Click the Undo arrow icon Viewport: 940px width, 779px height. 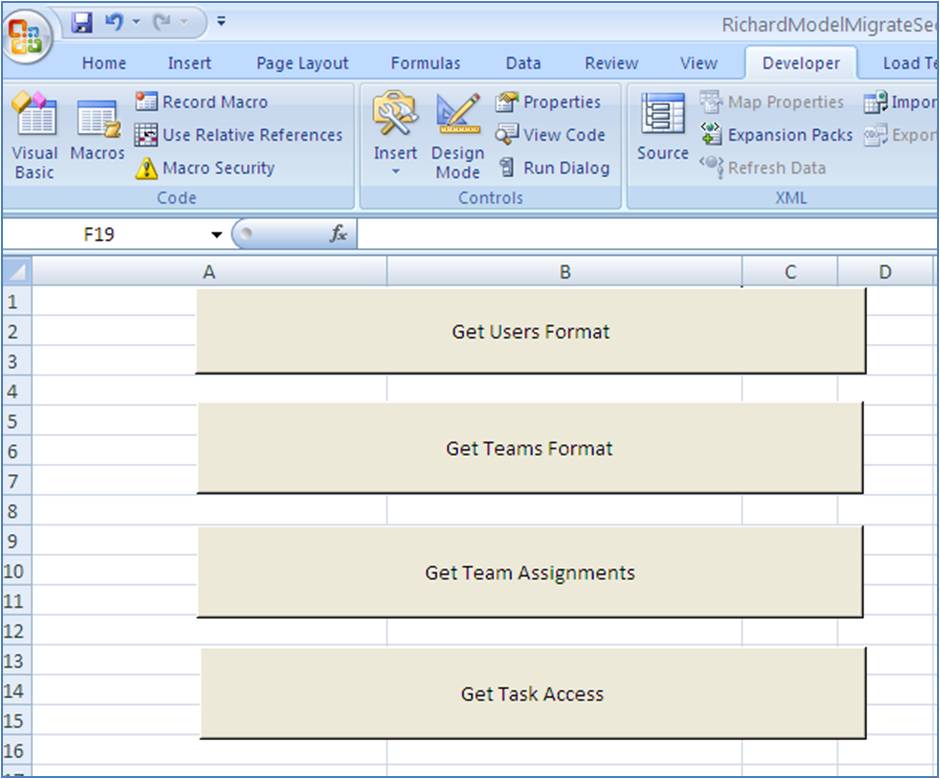pyautogui.click(x=113, y=22)
